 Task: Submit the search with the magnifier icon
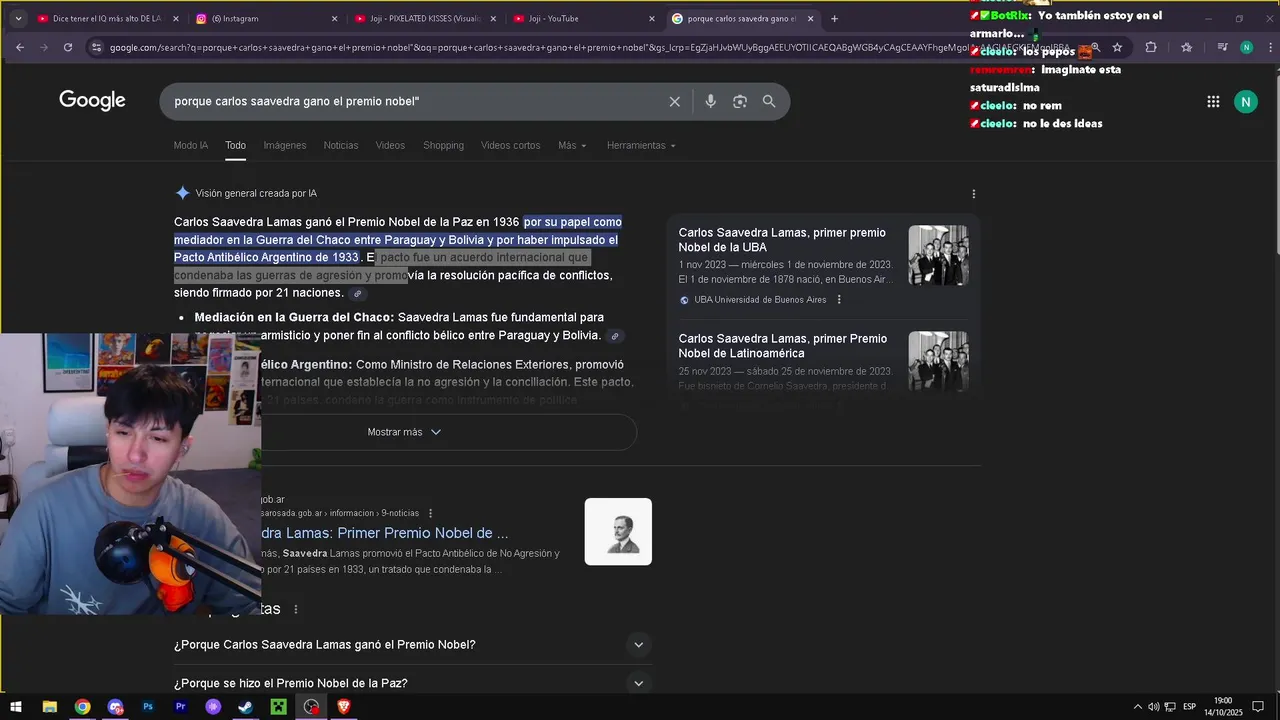coord(769,101)
